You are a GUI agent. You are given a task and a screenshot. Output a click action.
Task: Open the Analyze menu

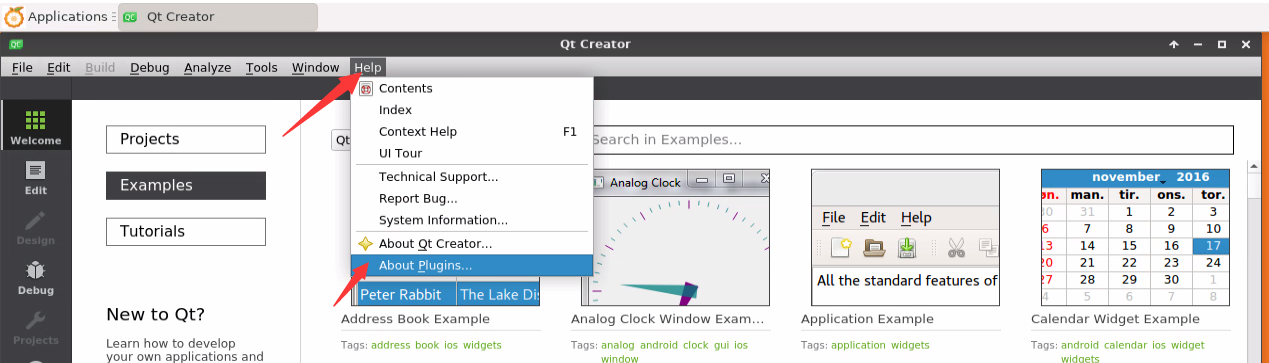tap(207, 67)
